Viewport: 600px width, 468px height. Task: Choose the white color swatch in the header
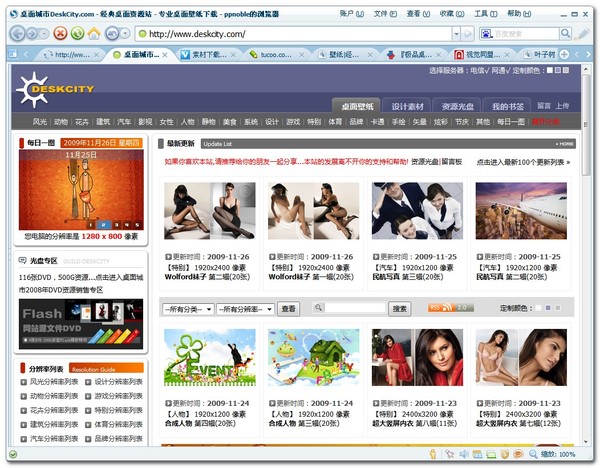pyautogui.click(x=550, y=70)
